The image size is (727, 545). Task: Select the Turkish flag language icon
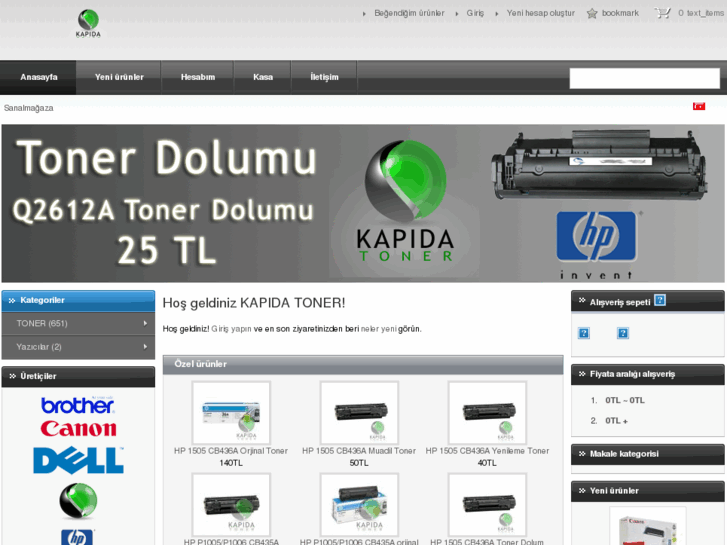699,106
